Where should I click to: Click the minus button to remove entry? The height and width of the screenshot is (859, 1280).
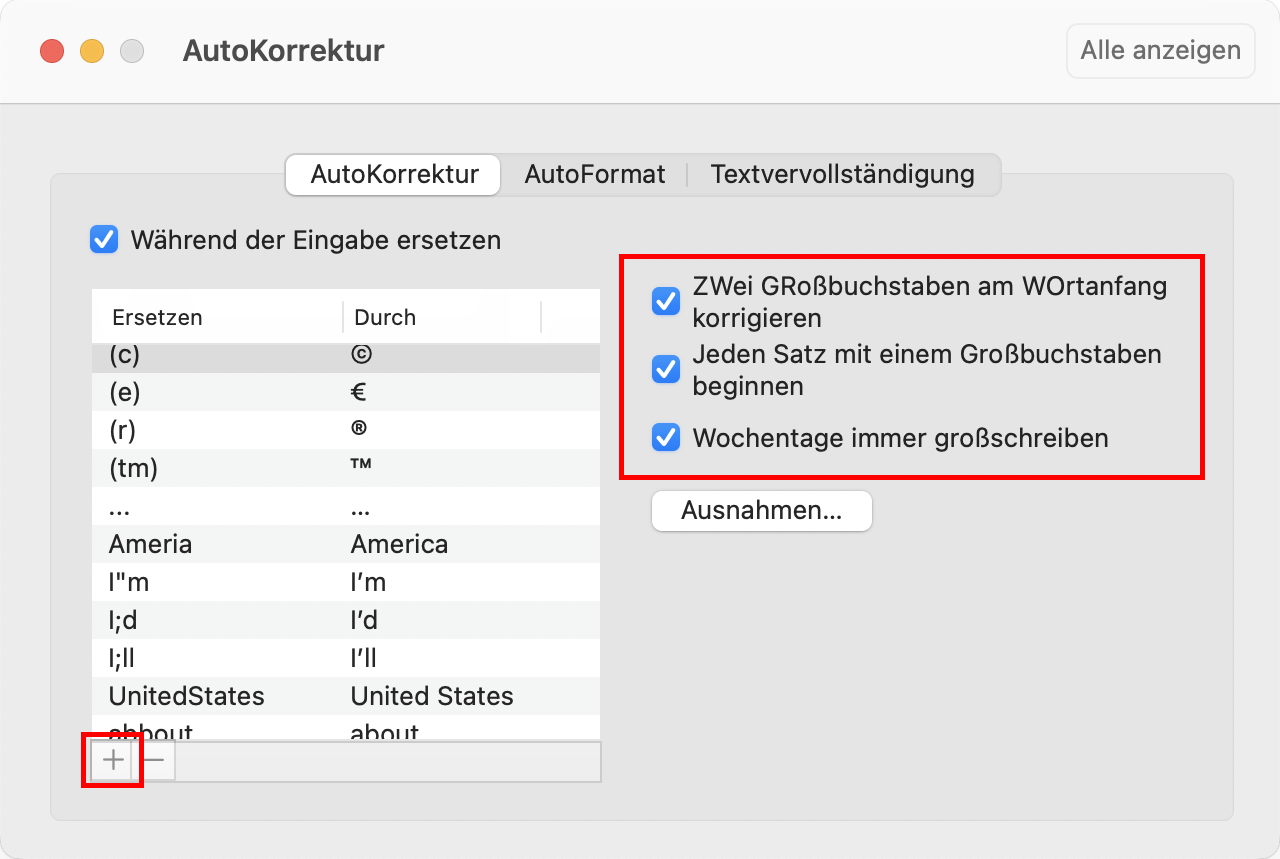point(154,760)
